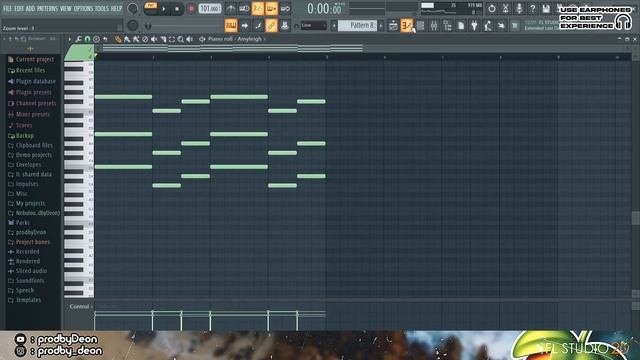Select the Draw pencil tool in piano roll

click(118, 39)
